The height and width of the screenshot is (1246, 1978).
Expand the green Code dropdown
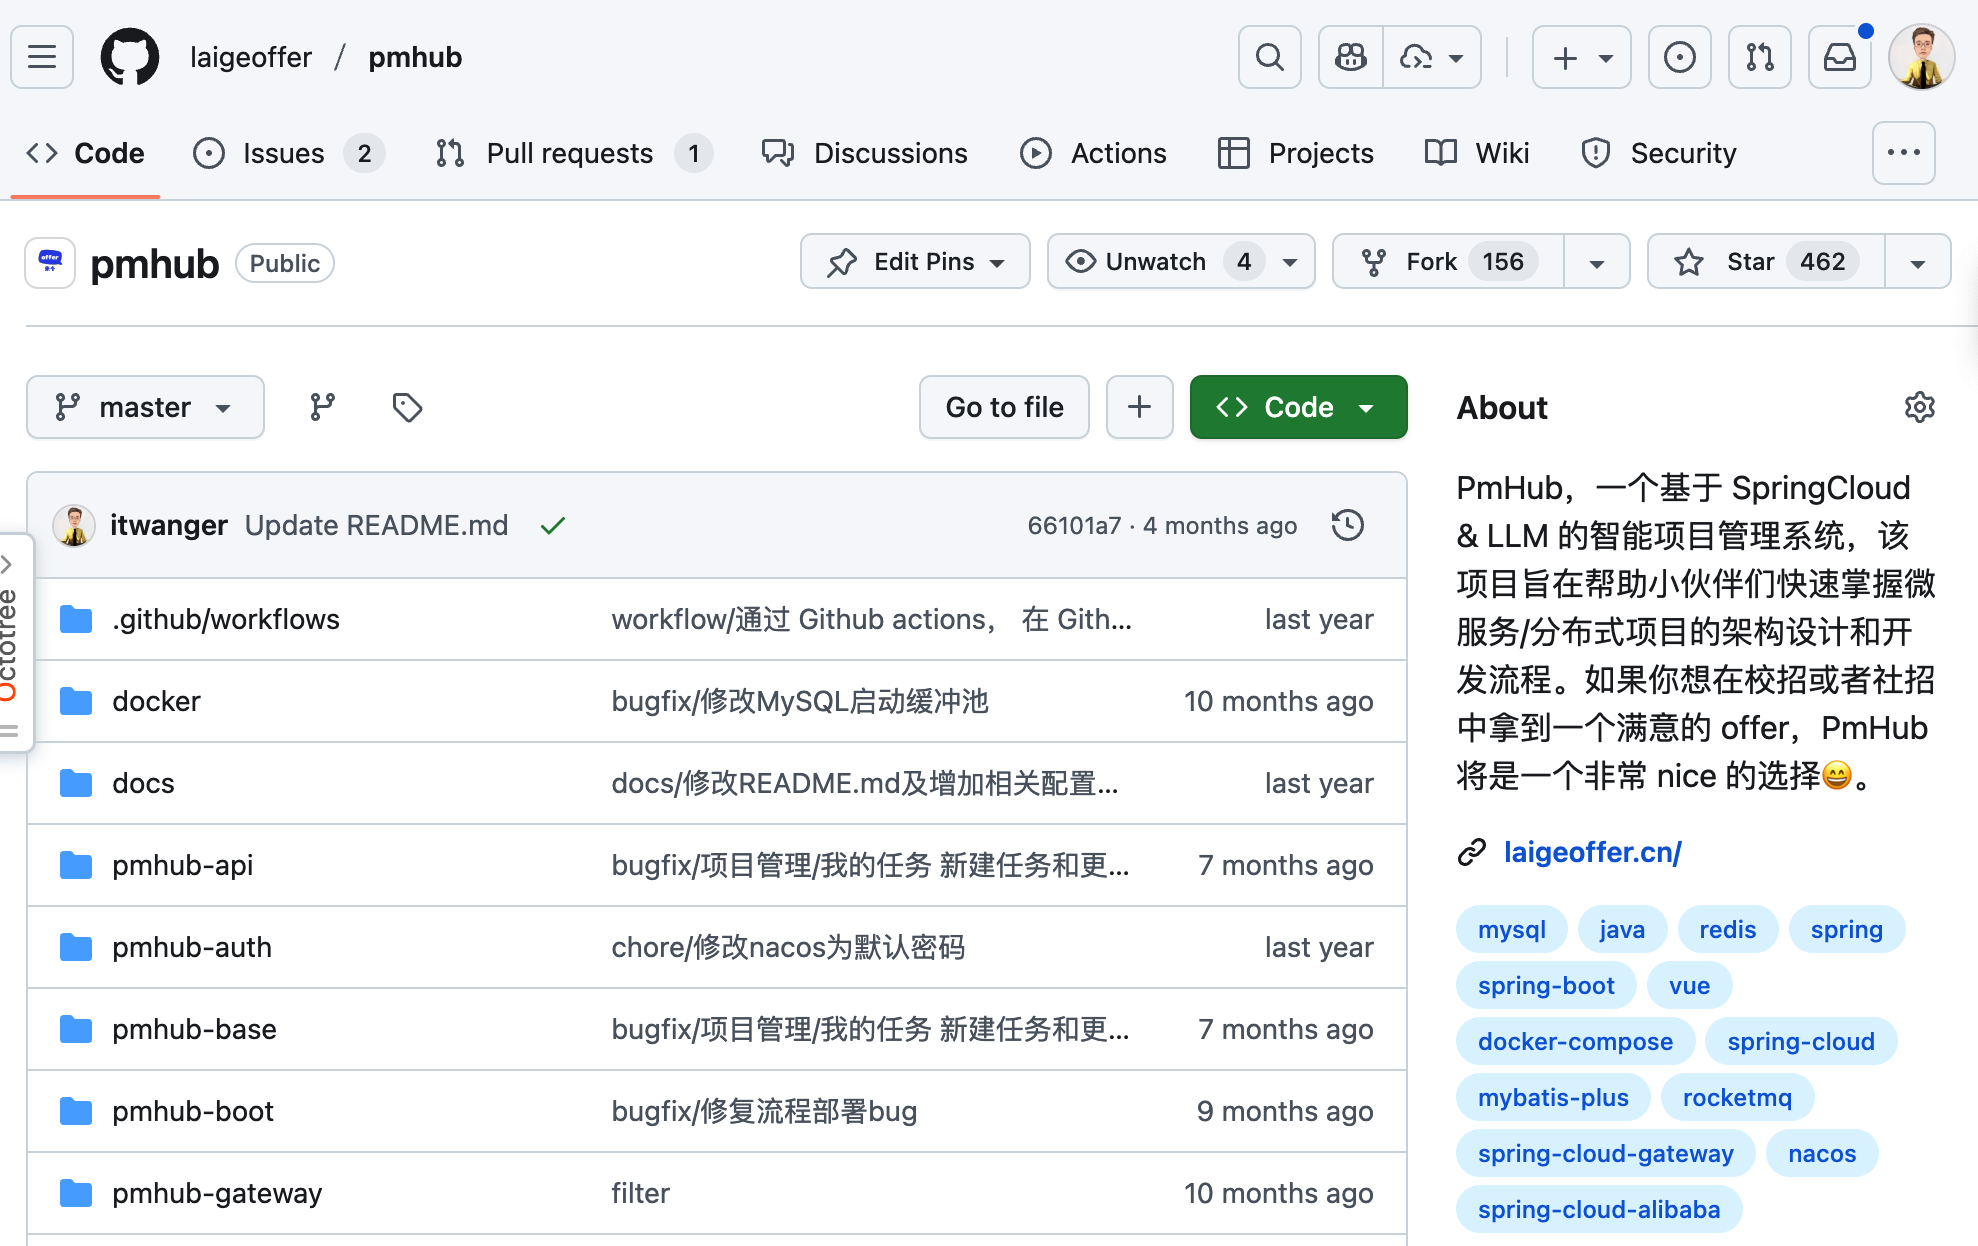tap(1297, 407)
